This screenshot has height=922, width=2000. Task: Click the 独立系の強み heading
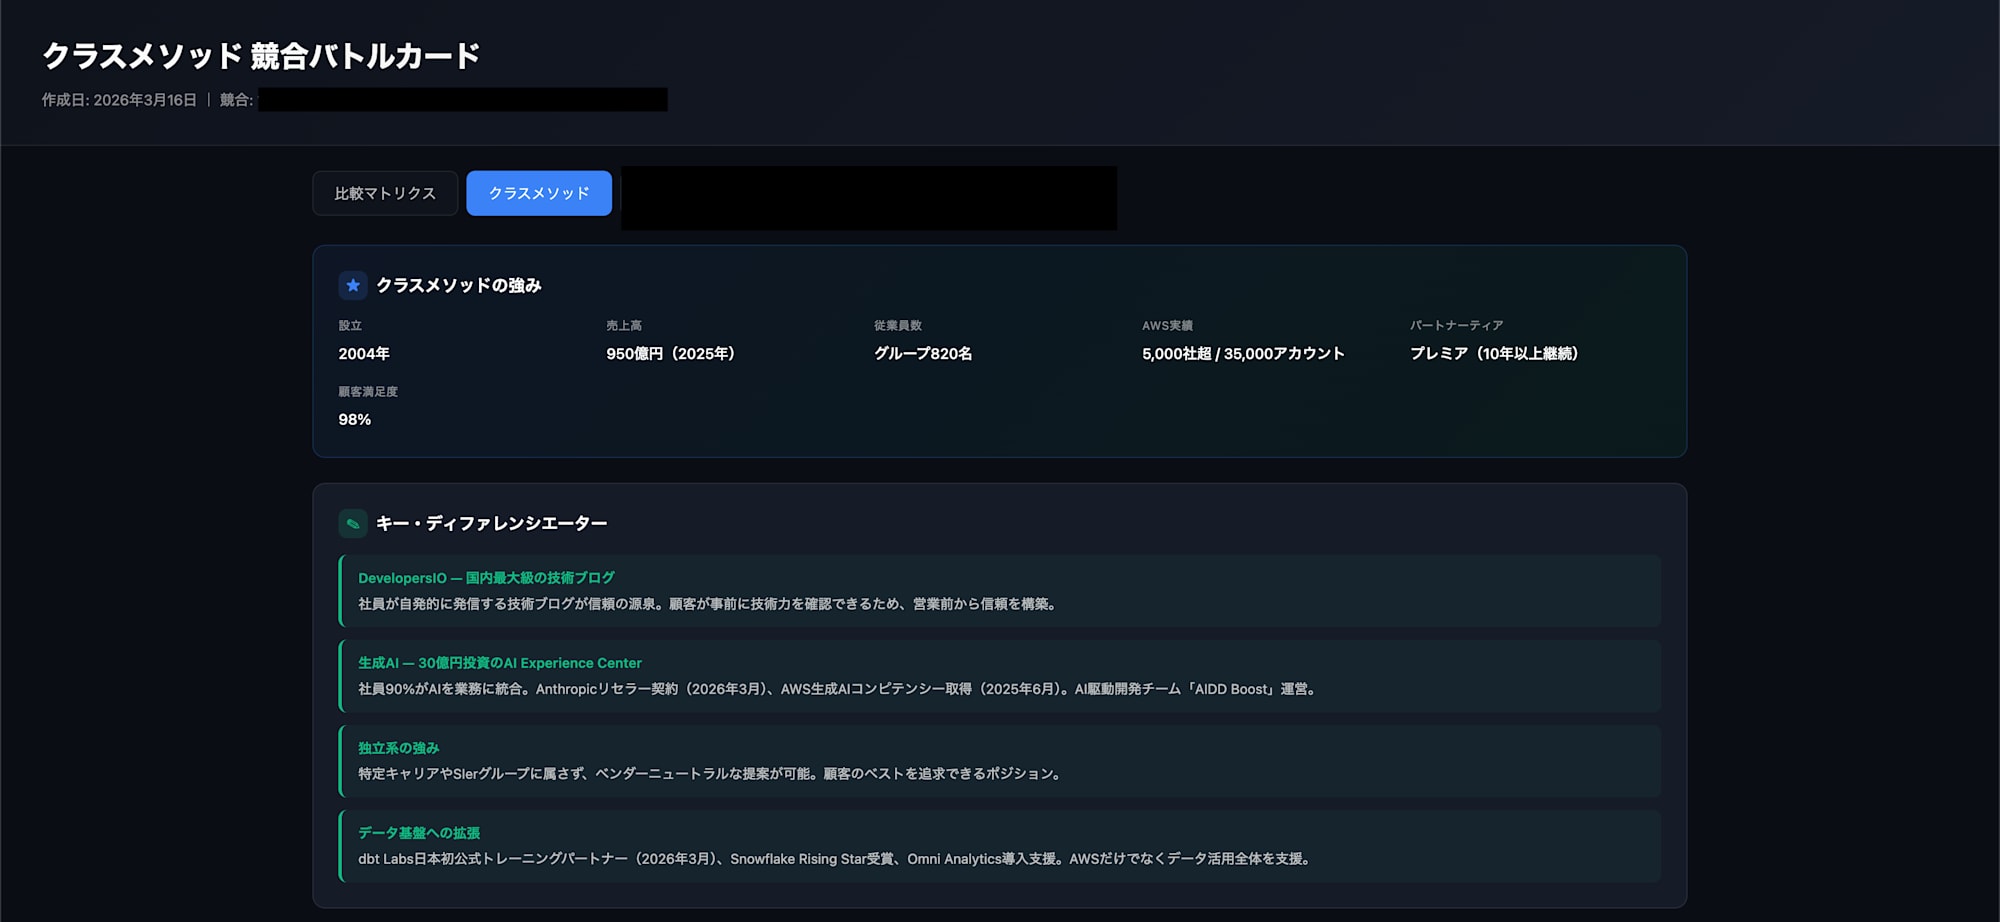397,747
